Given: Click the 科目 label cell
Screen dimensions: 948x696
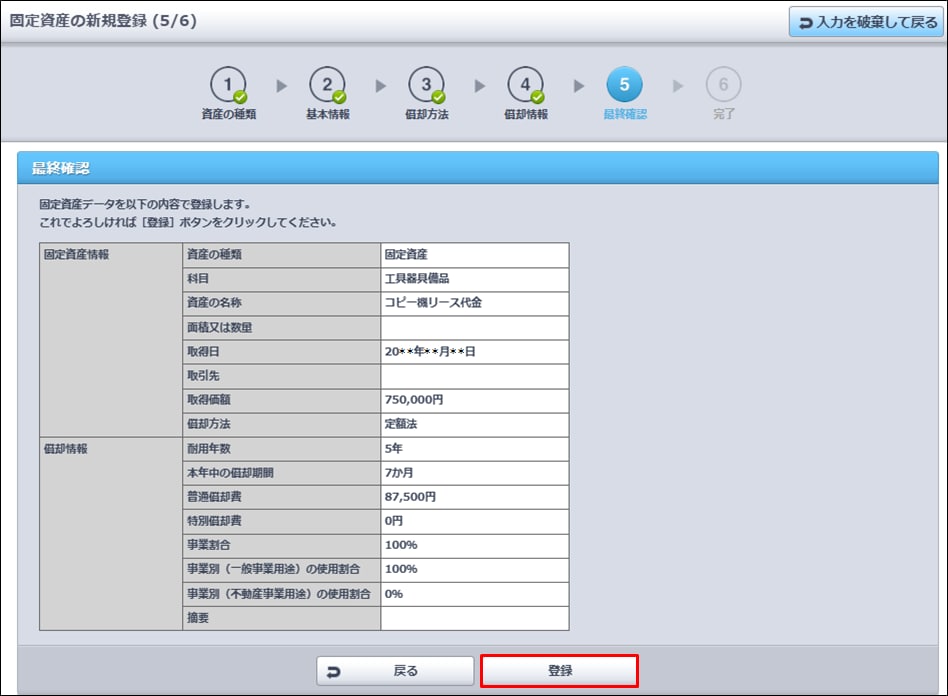Looking at the screenshot, I should [x=281, y=279].
